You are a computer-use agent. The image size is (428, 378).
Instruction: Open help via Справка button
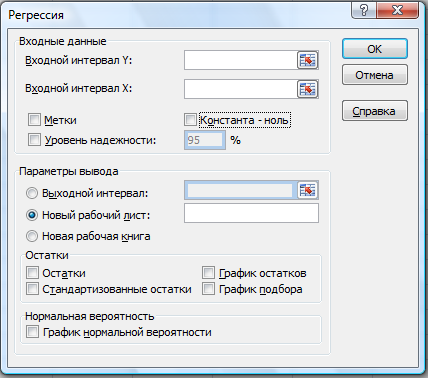tap(375, 111)
